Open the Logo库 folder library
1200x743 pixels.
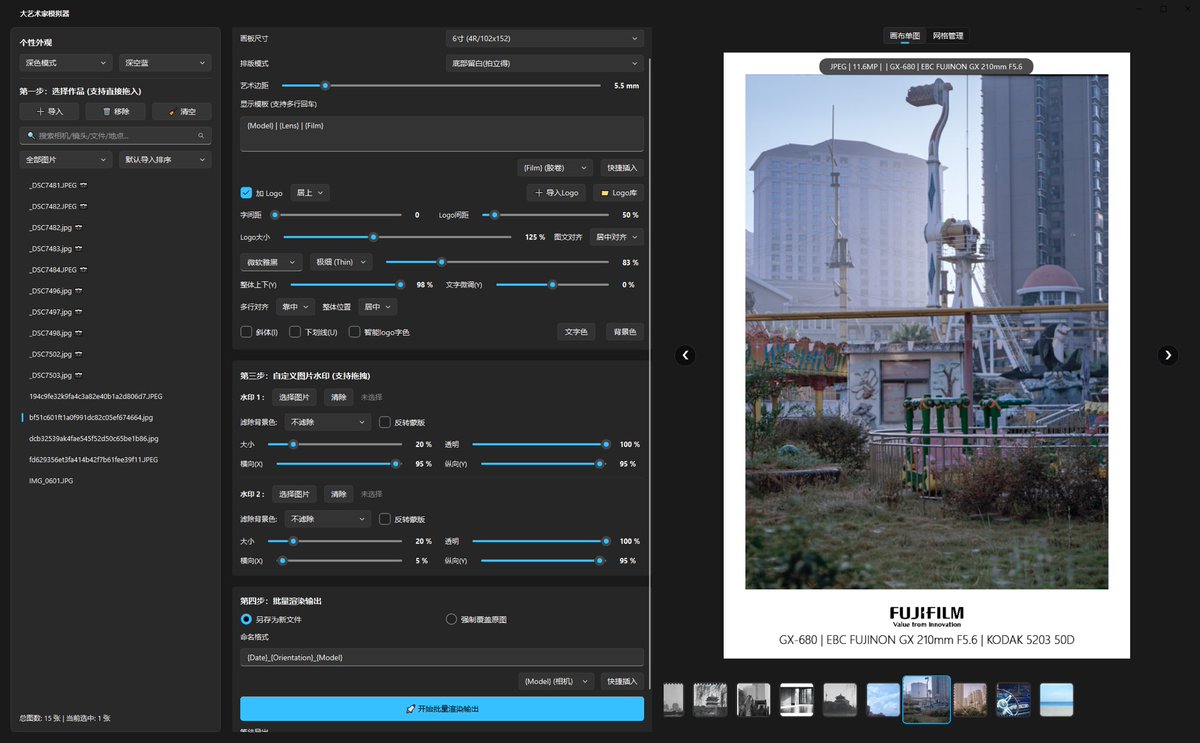618,193
